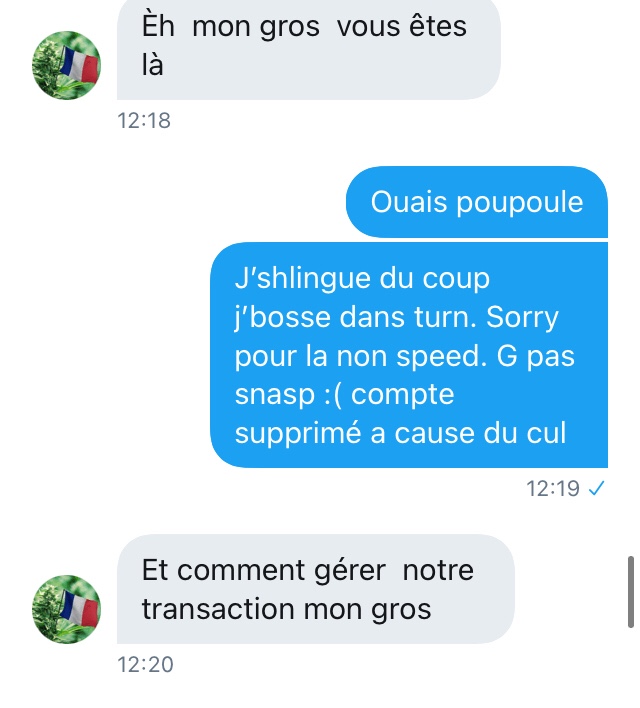Click the 12:19 timestamp
Screen dimensions: 640x708
coord(553,488)
